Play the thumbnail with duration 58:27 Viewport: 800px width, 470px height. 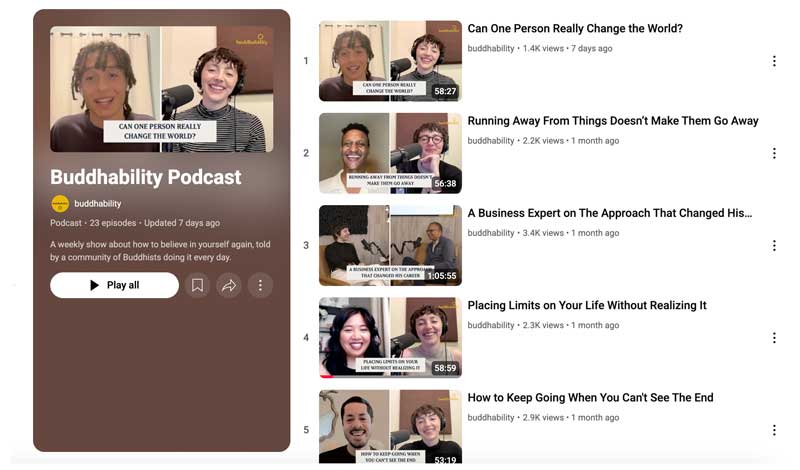click(x=390, y=61)
